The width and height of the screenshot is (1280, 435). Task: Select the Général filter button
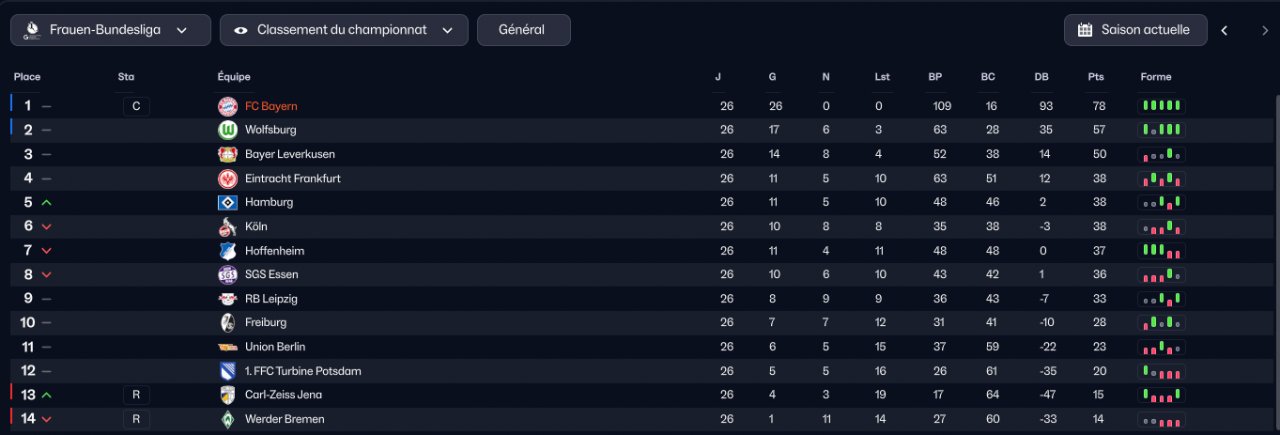tap(524, 30)
